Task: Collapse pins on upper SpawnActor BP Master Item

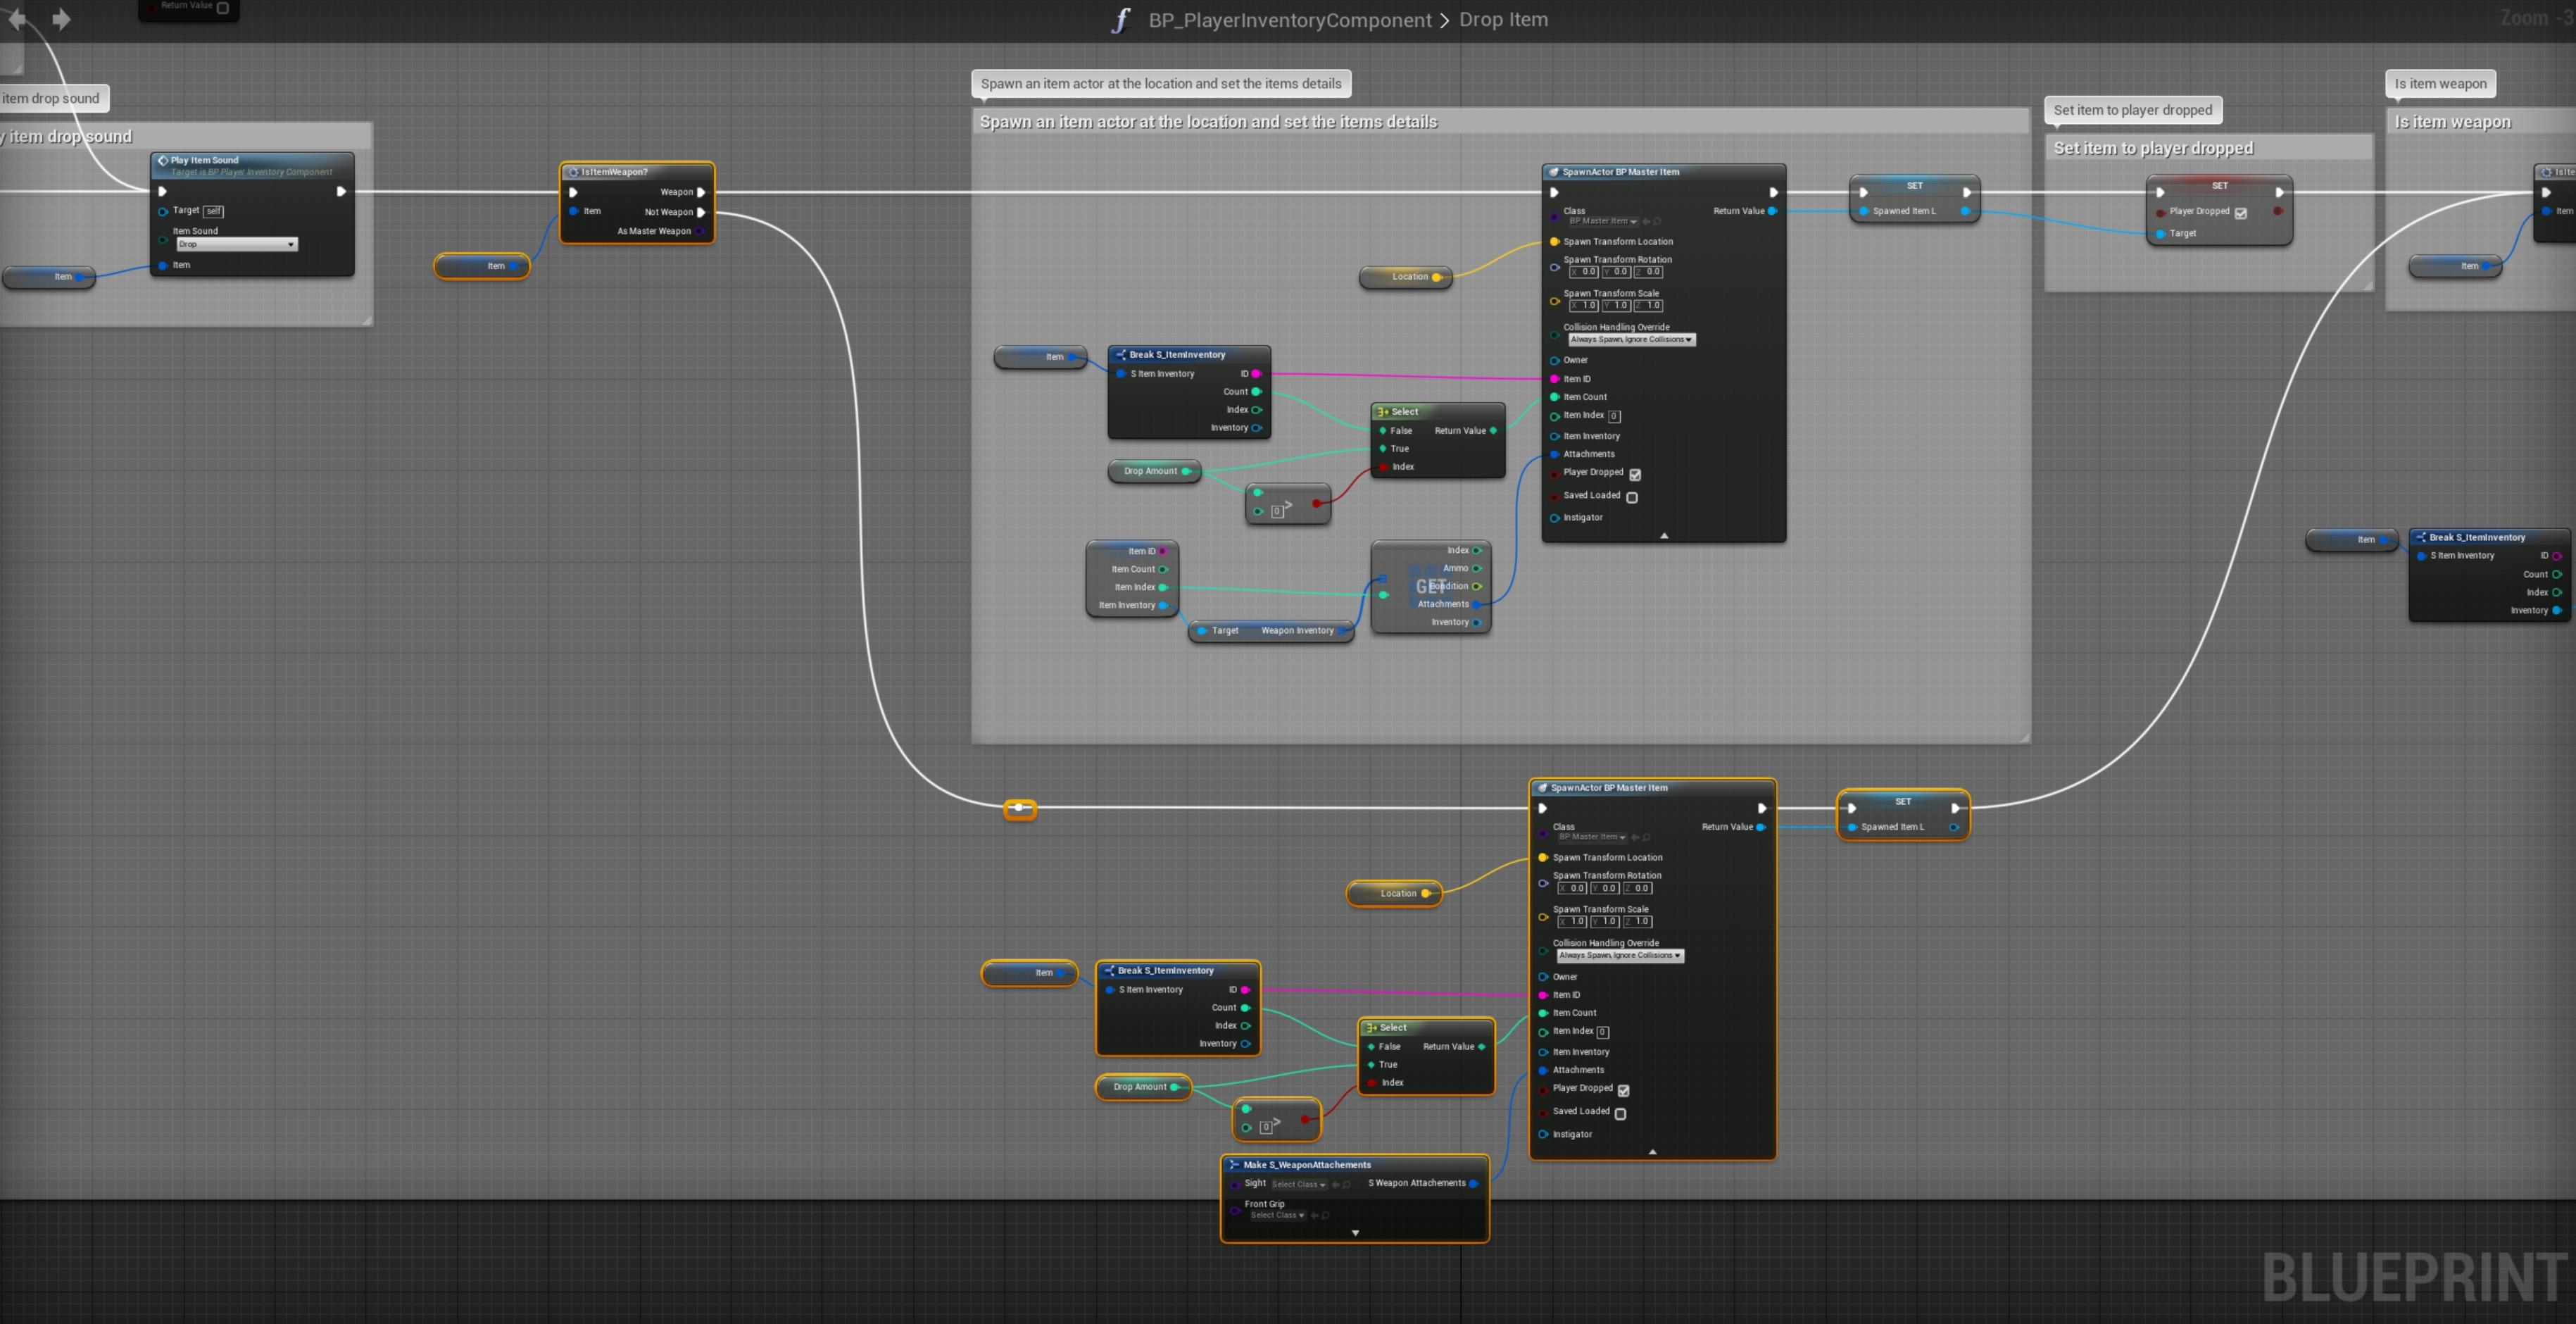Action: pos(1664,536)
